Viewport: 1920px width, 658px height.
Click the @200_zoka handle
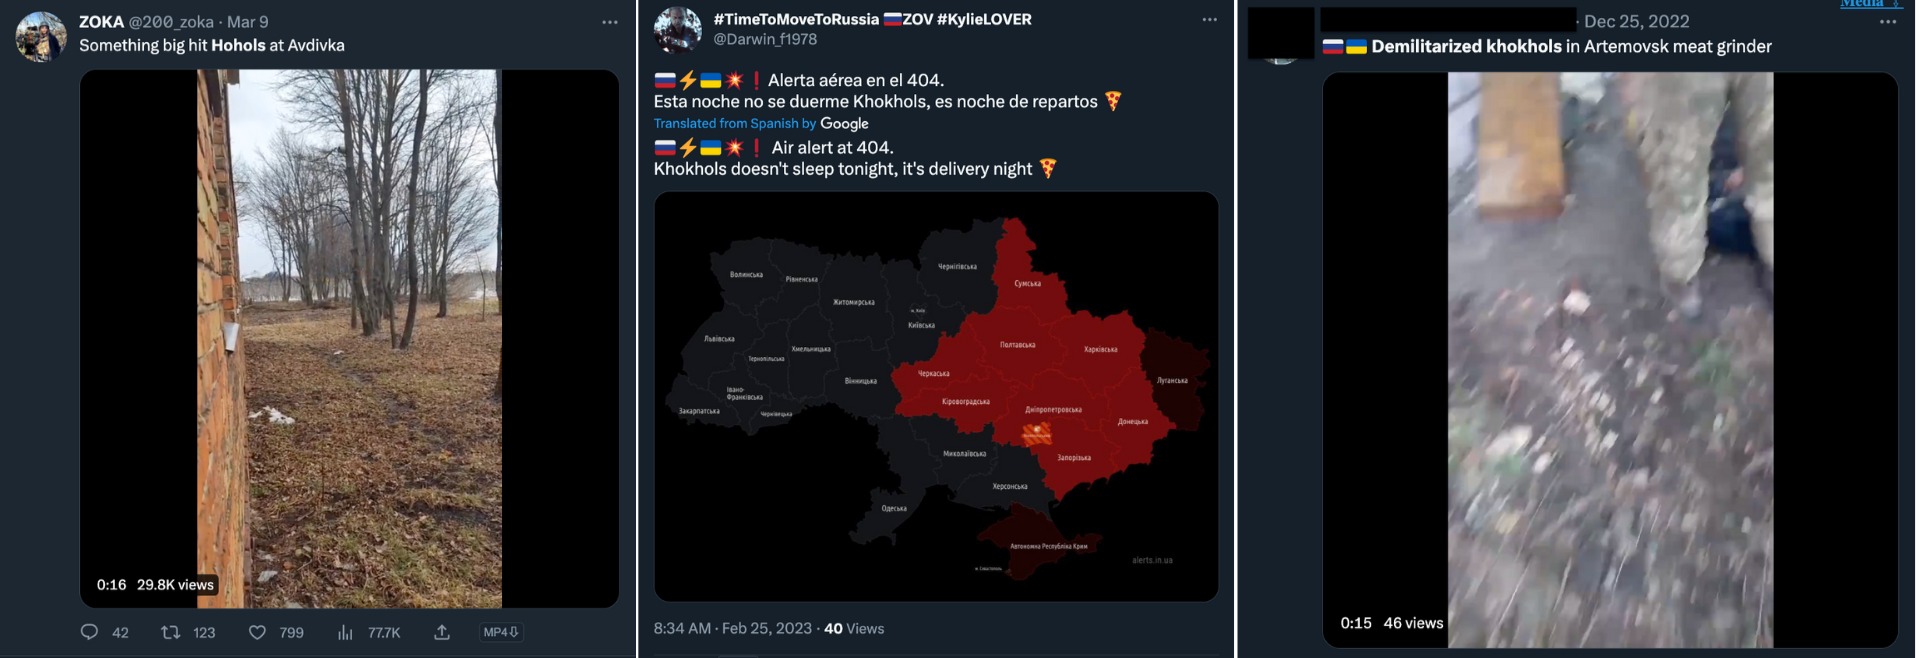171,22
